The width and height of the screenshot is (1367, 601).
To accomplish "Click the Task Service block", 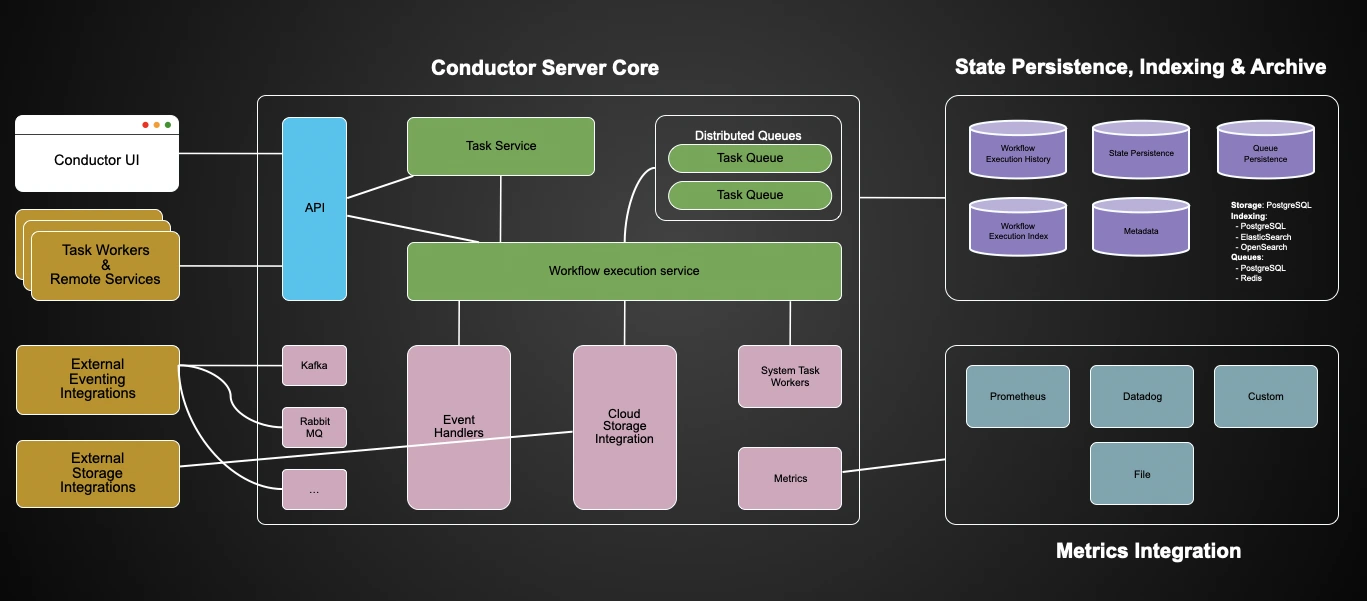I will pyautogui.click(x=500, y=145).
